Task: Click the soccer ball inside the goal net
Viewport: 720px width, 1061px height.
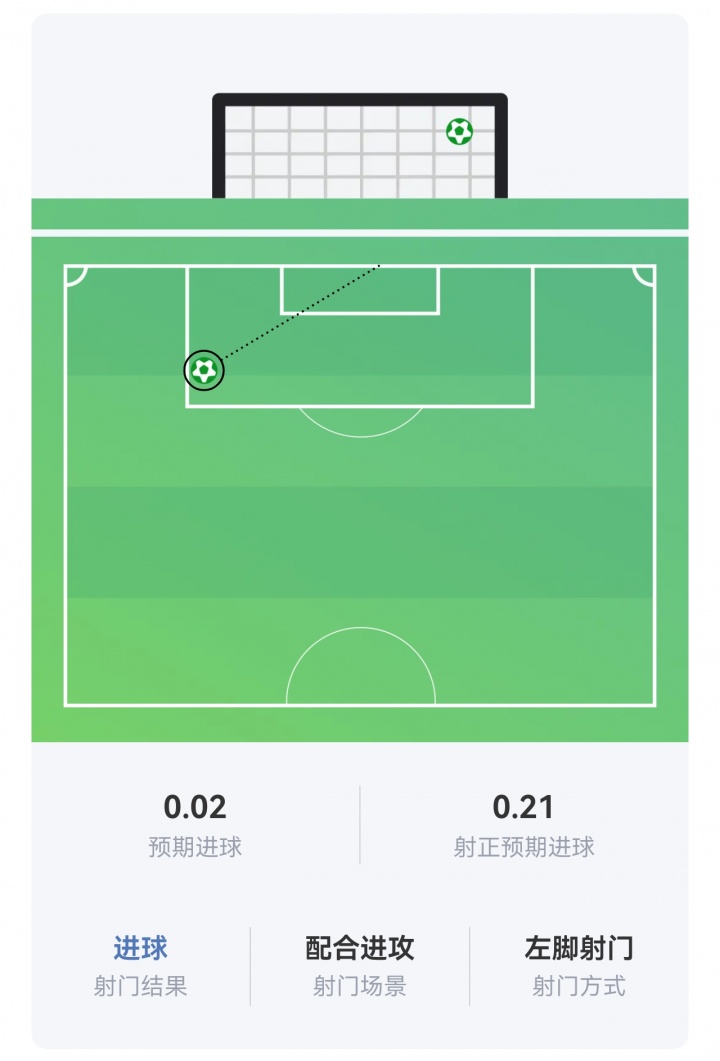Action: [x=459, y=131]
